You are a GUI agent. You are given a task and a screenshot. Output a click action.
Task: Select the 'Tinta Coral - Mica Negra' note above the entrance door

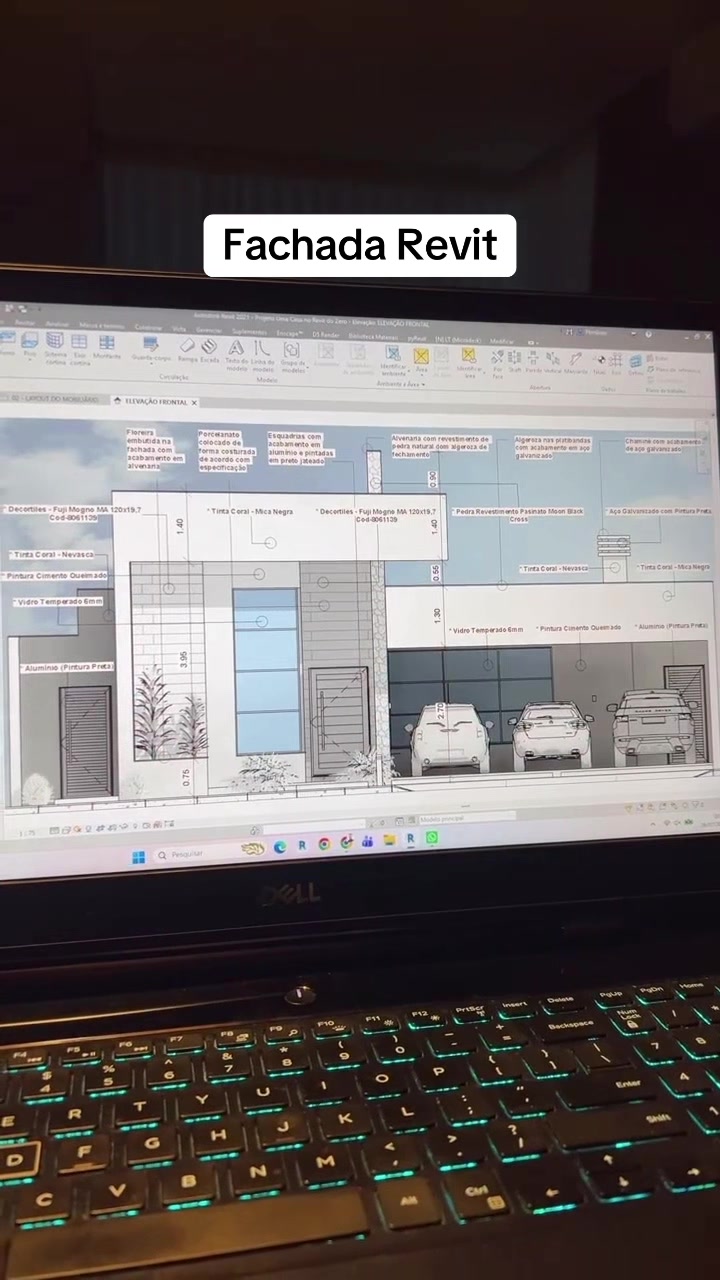pyautogui.click(x=250, y=510)
